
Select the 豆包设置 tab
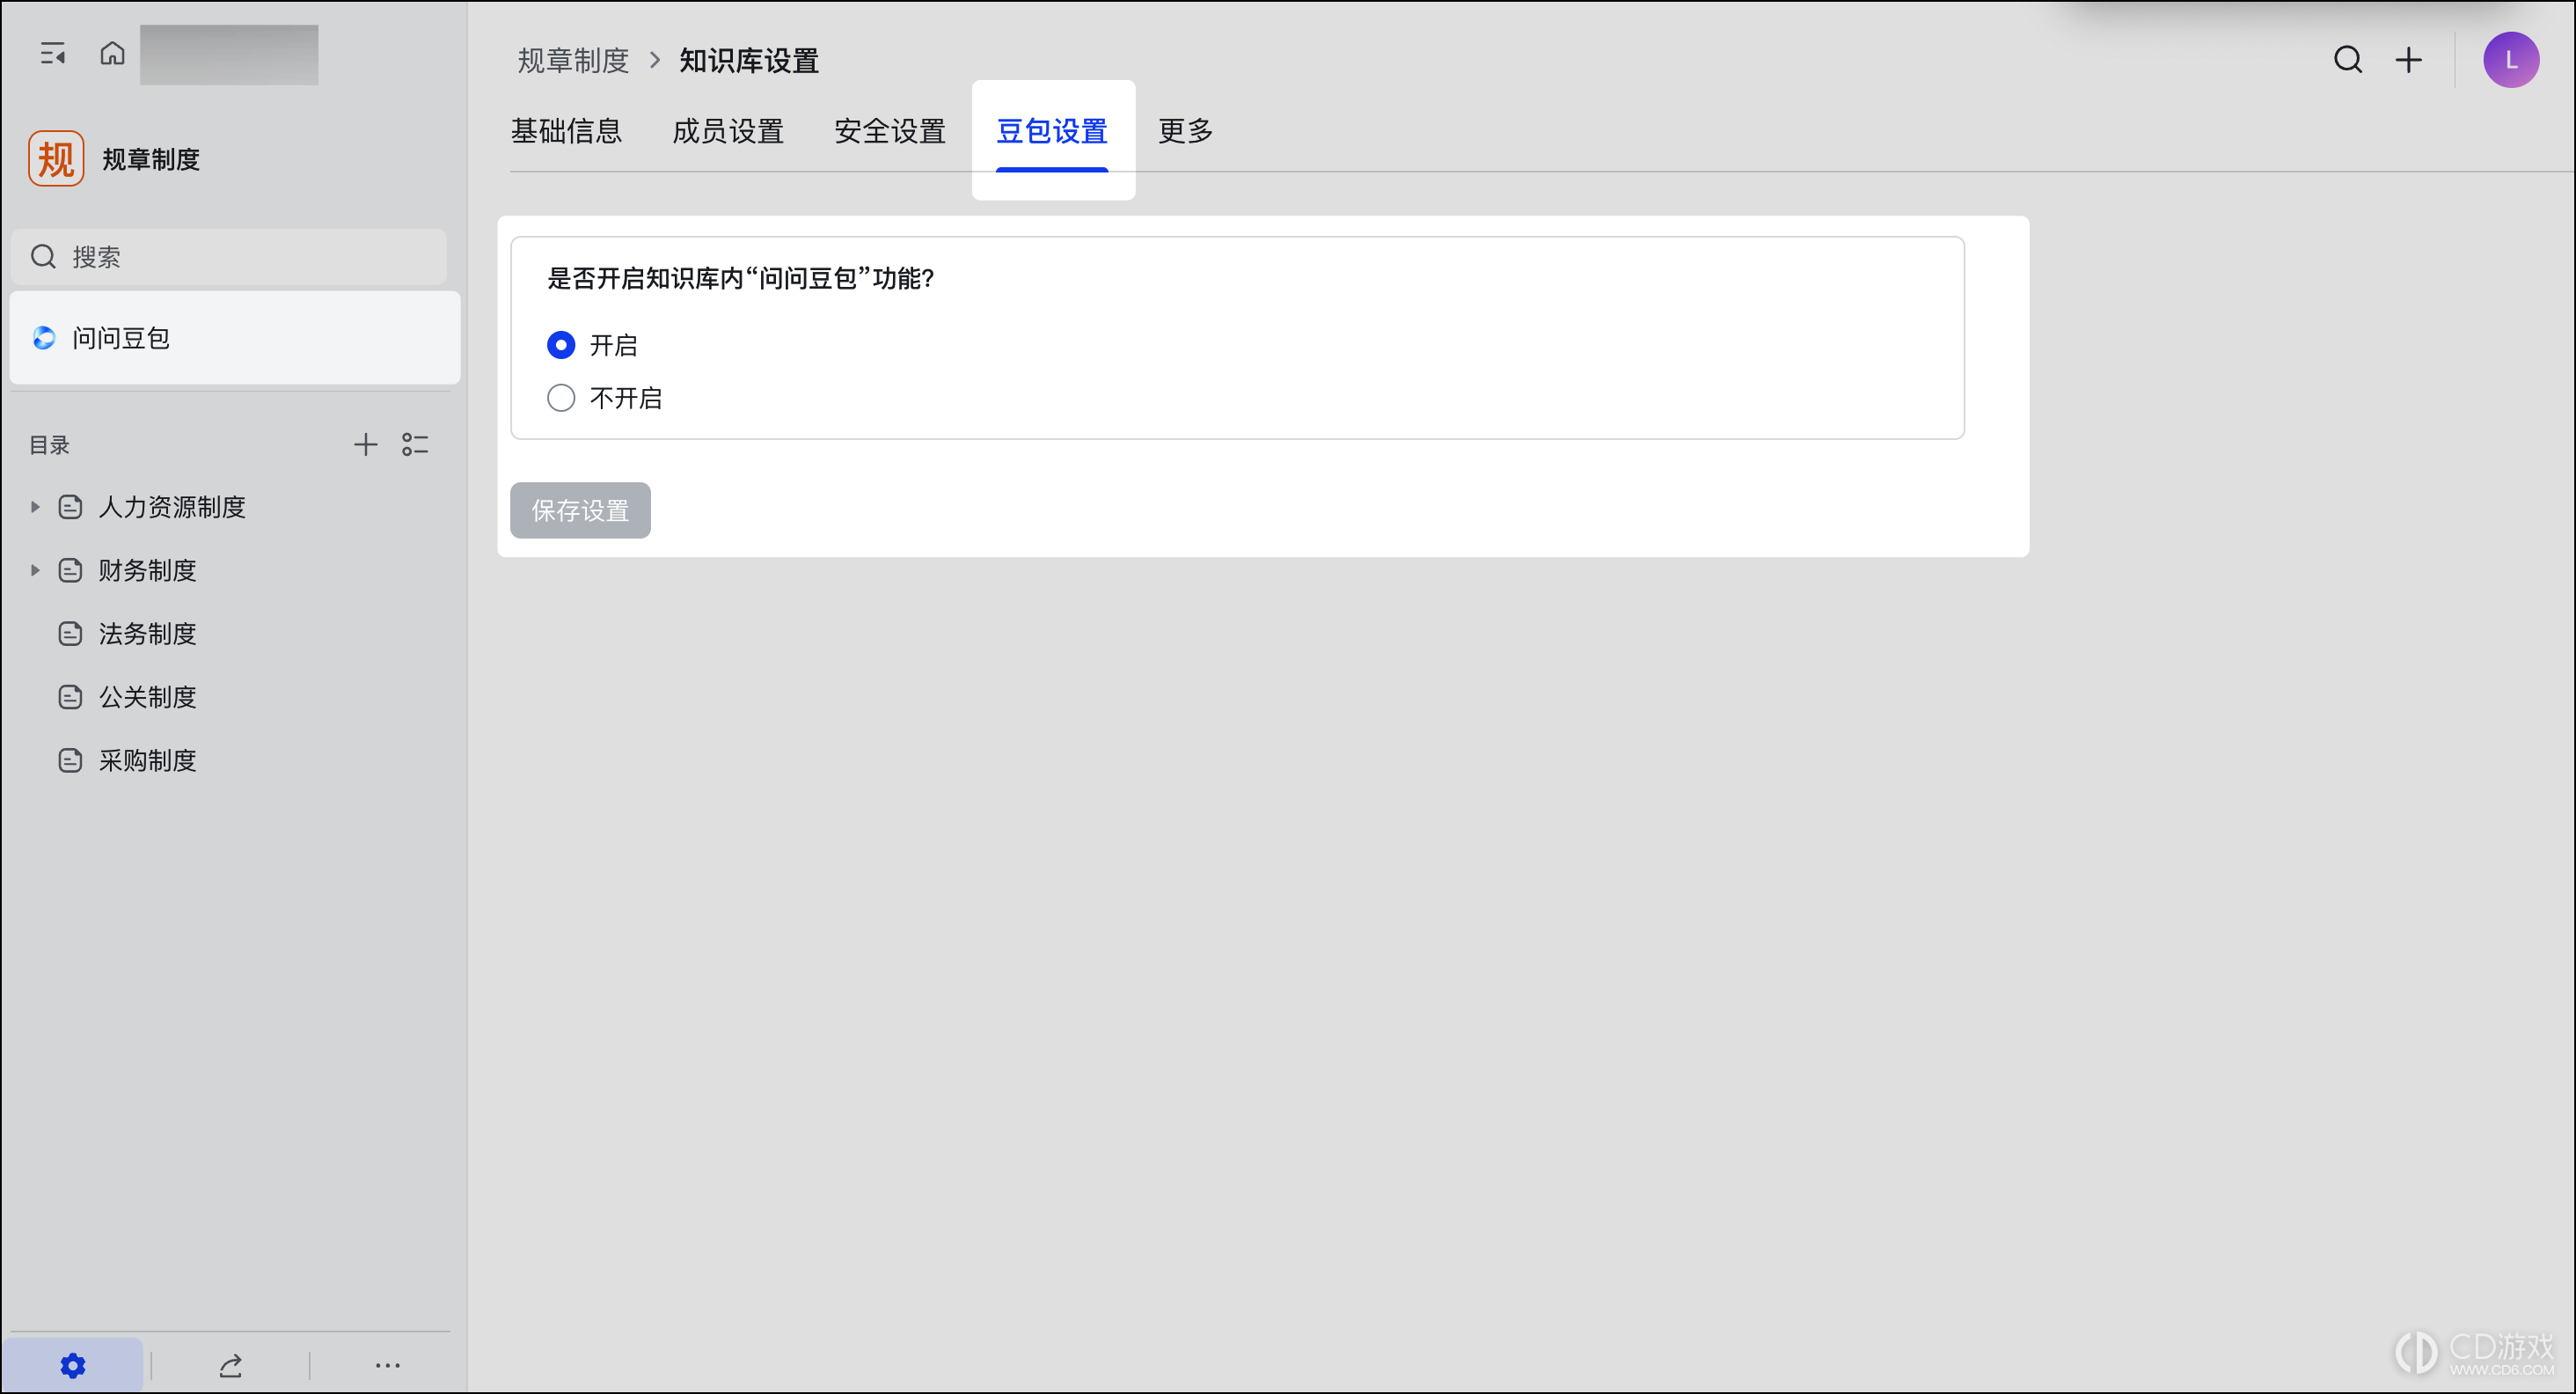(1052, 131)
